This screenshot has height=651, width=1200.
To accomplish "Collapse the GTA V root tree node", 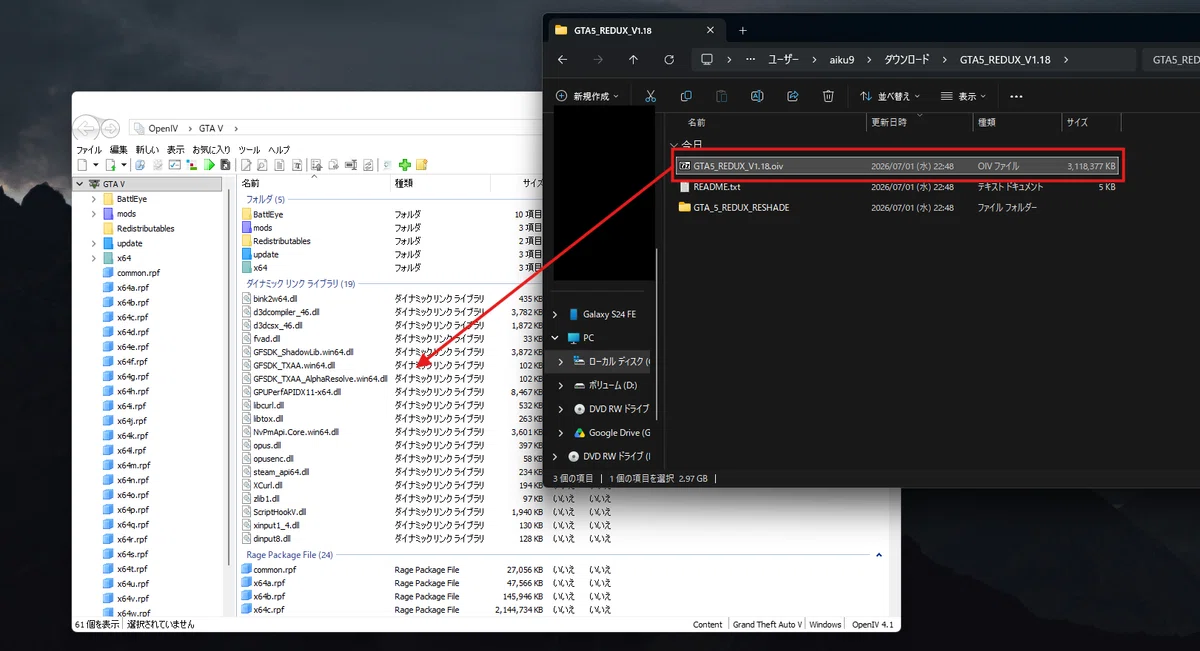I will [79, 184].
